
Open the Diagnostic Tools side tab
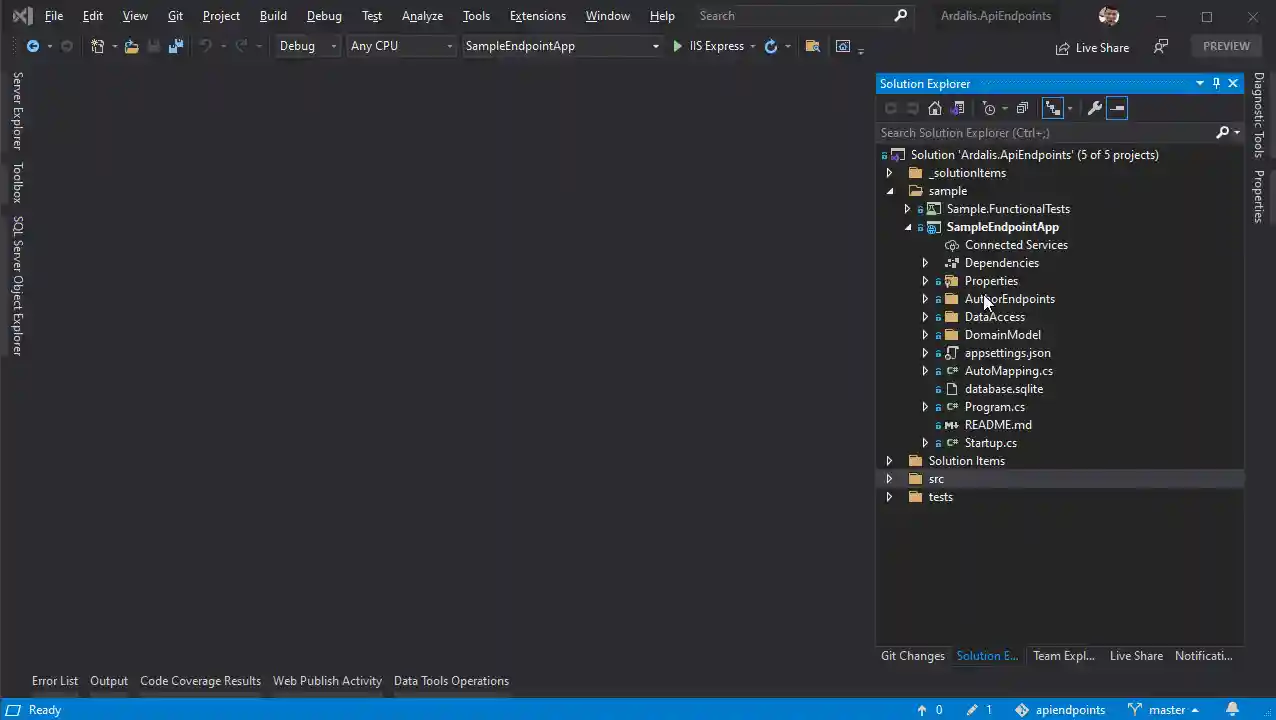1259,114
